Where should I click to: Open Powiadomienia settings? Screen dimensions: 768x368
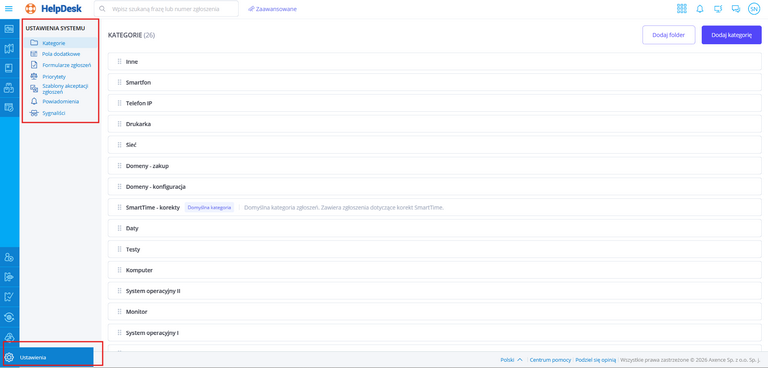[x=61, y=101]
